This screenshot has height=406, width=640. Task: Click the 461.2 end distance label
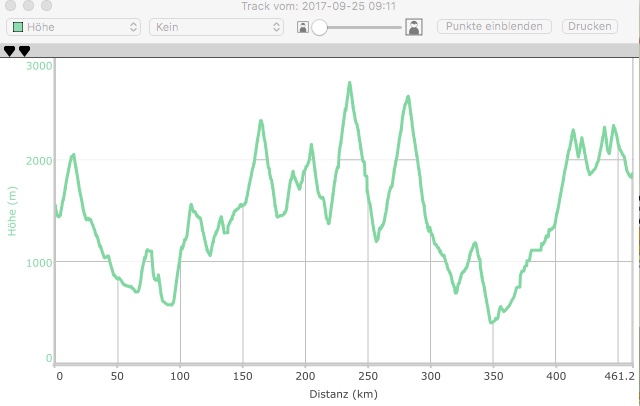pyautogui.click(x=619, y=378)
